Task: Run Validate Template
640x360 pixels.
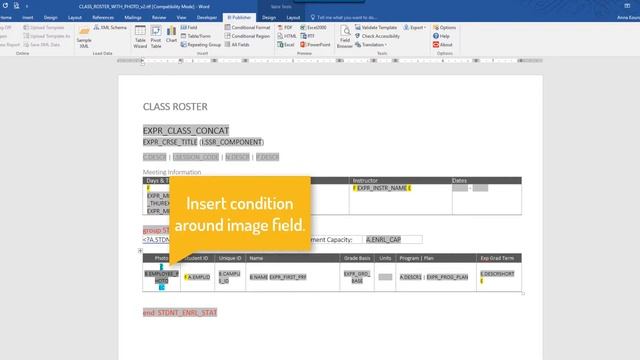Action: tap(376, 27)
